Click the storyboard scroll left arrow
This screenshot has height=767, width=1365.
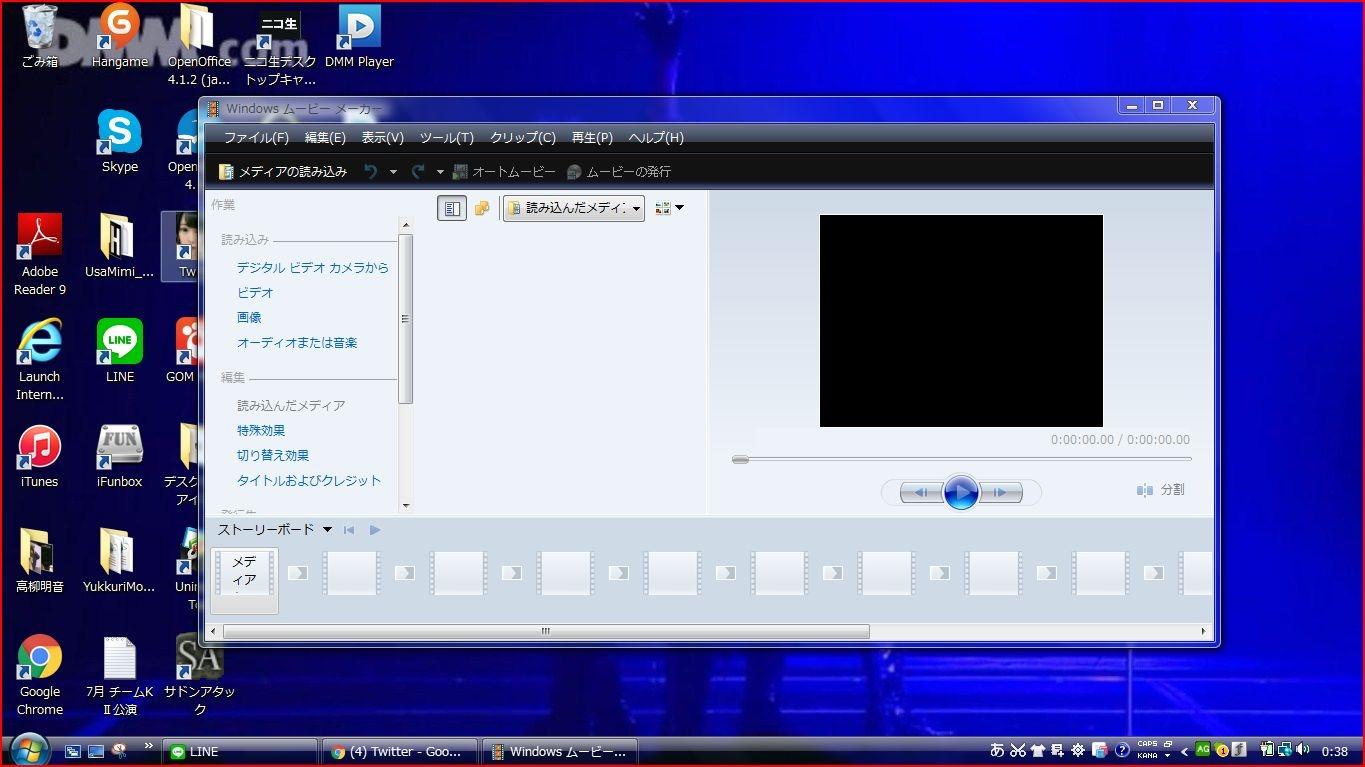[214, 631]
